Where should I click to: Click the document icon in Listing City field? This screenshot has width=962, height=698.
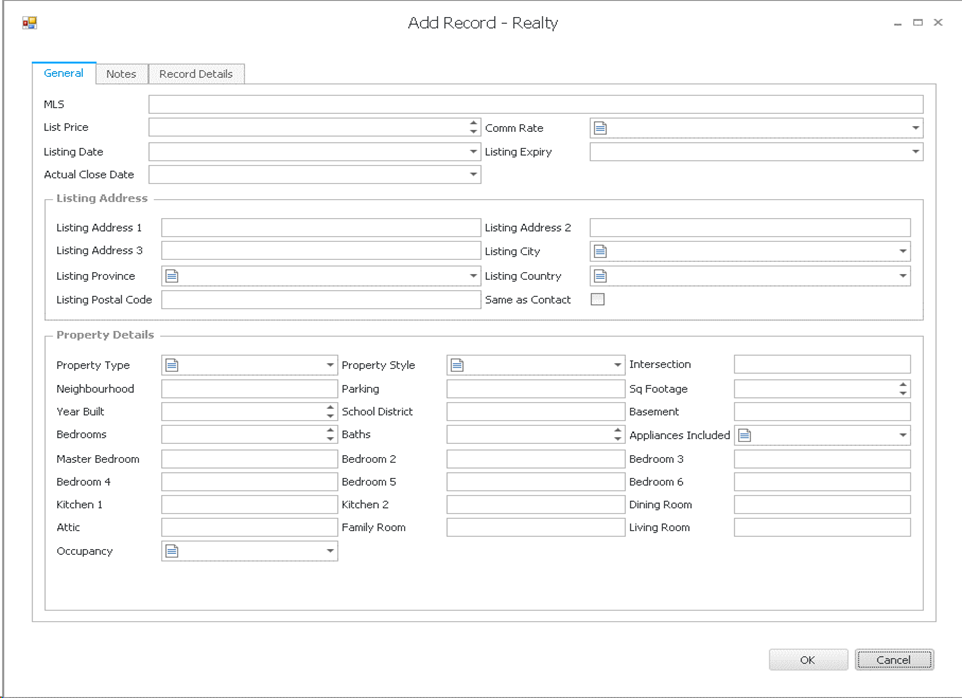pyautogui.click(x=600, y=252)
